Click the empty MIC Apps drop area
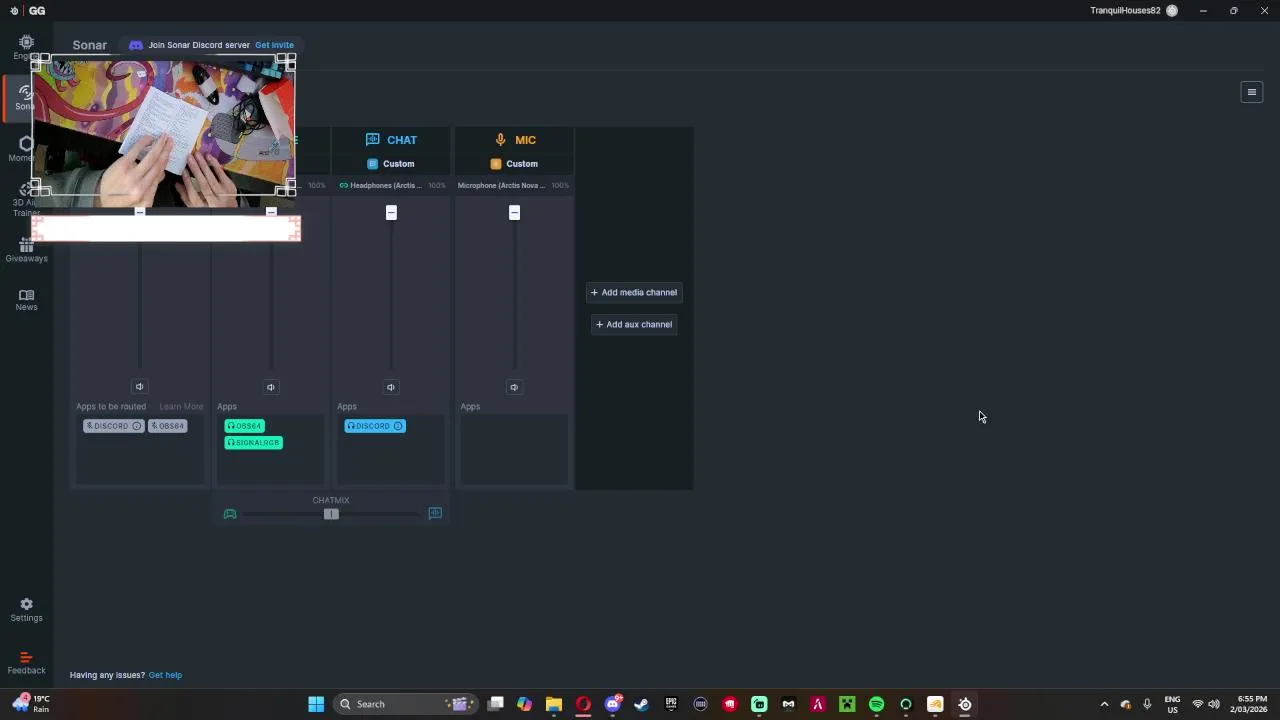1280x720 pixels. [513, 450]
